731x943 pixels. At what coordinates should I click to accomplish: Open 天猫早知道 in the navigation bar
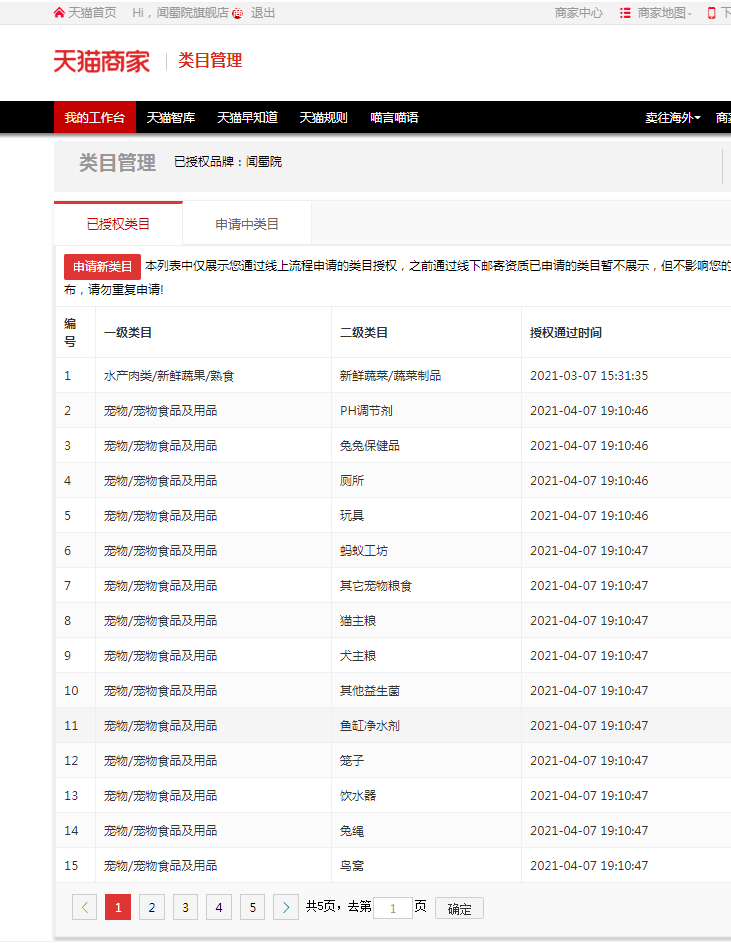pos(247,117)
